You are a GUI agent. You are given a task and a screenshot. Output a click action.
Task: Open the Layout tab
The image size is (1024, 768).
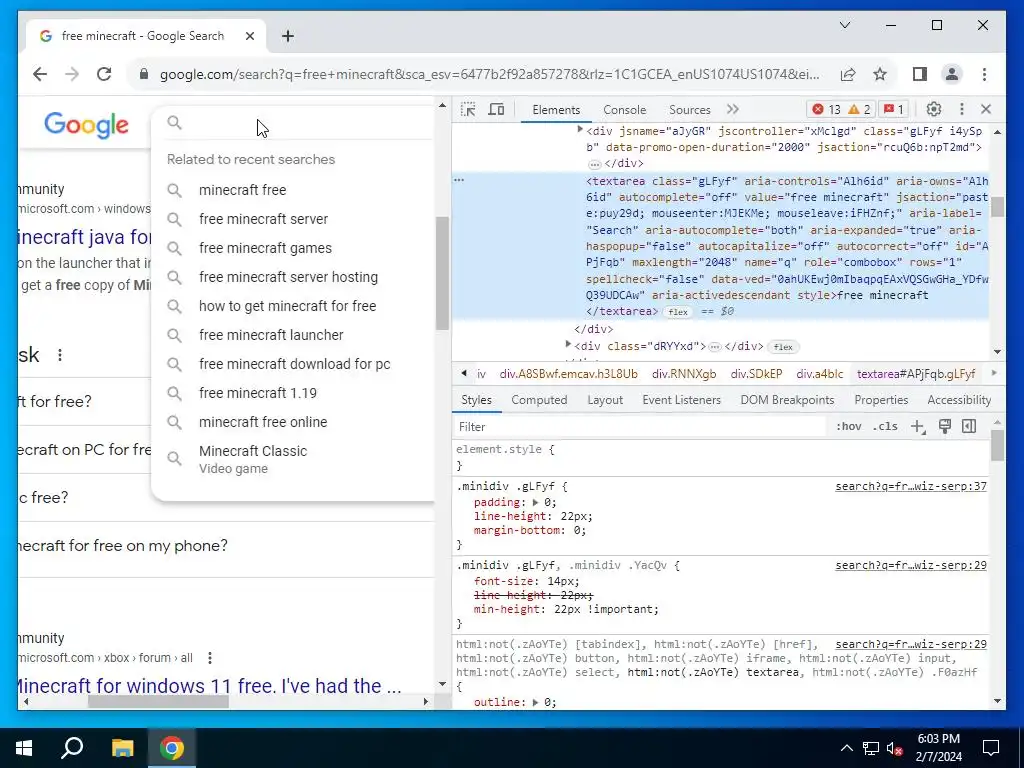(605, 400)
